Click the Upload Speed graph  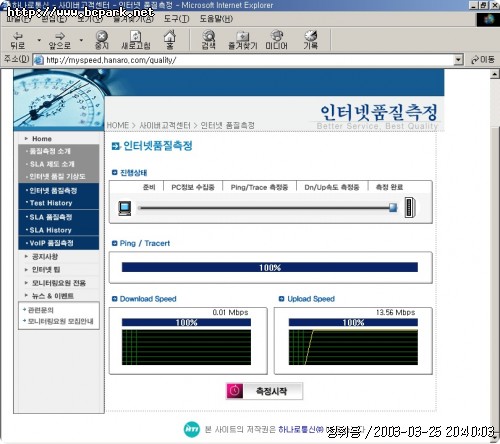point(353,347)
